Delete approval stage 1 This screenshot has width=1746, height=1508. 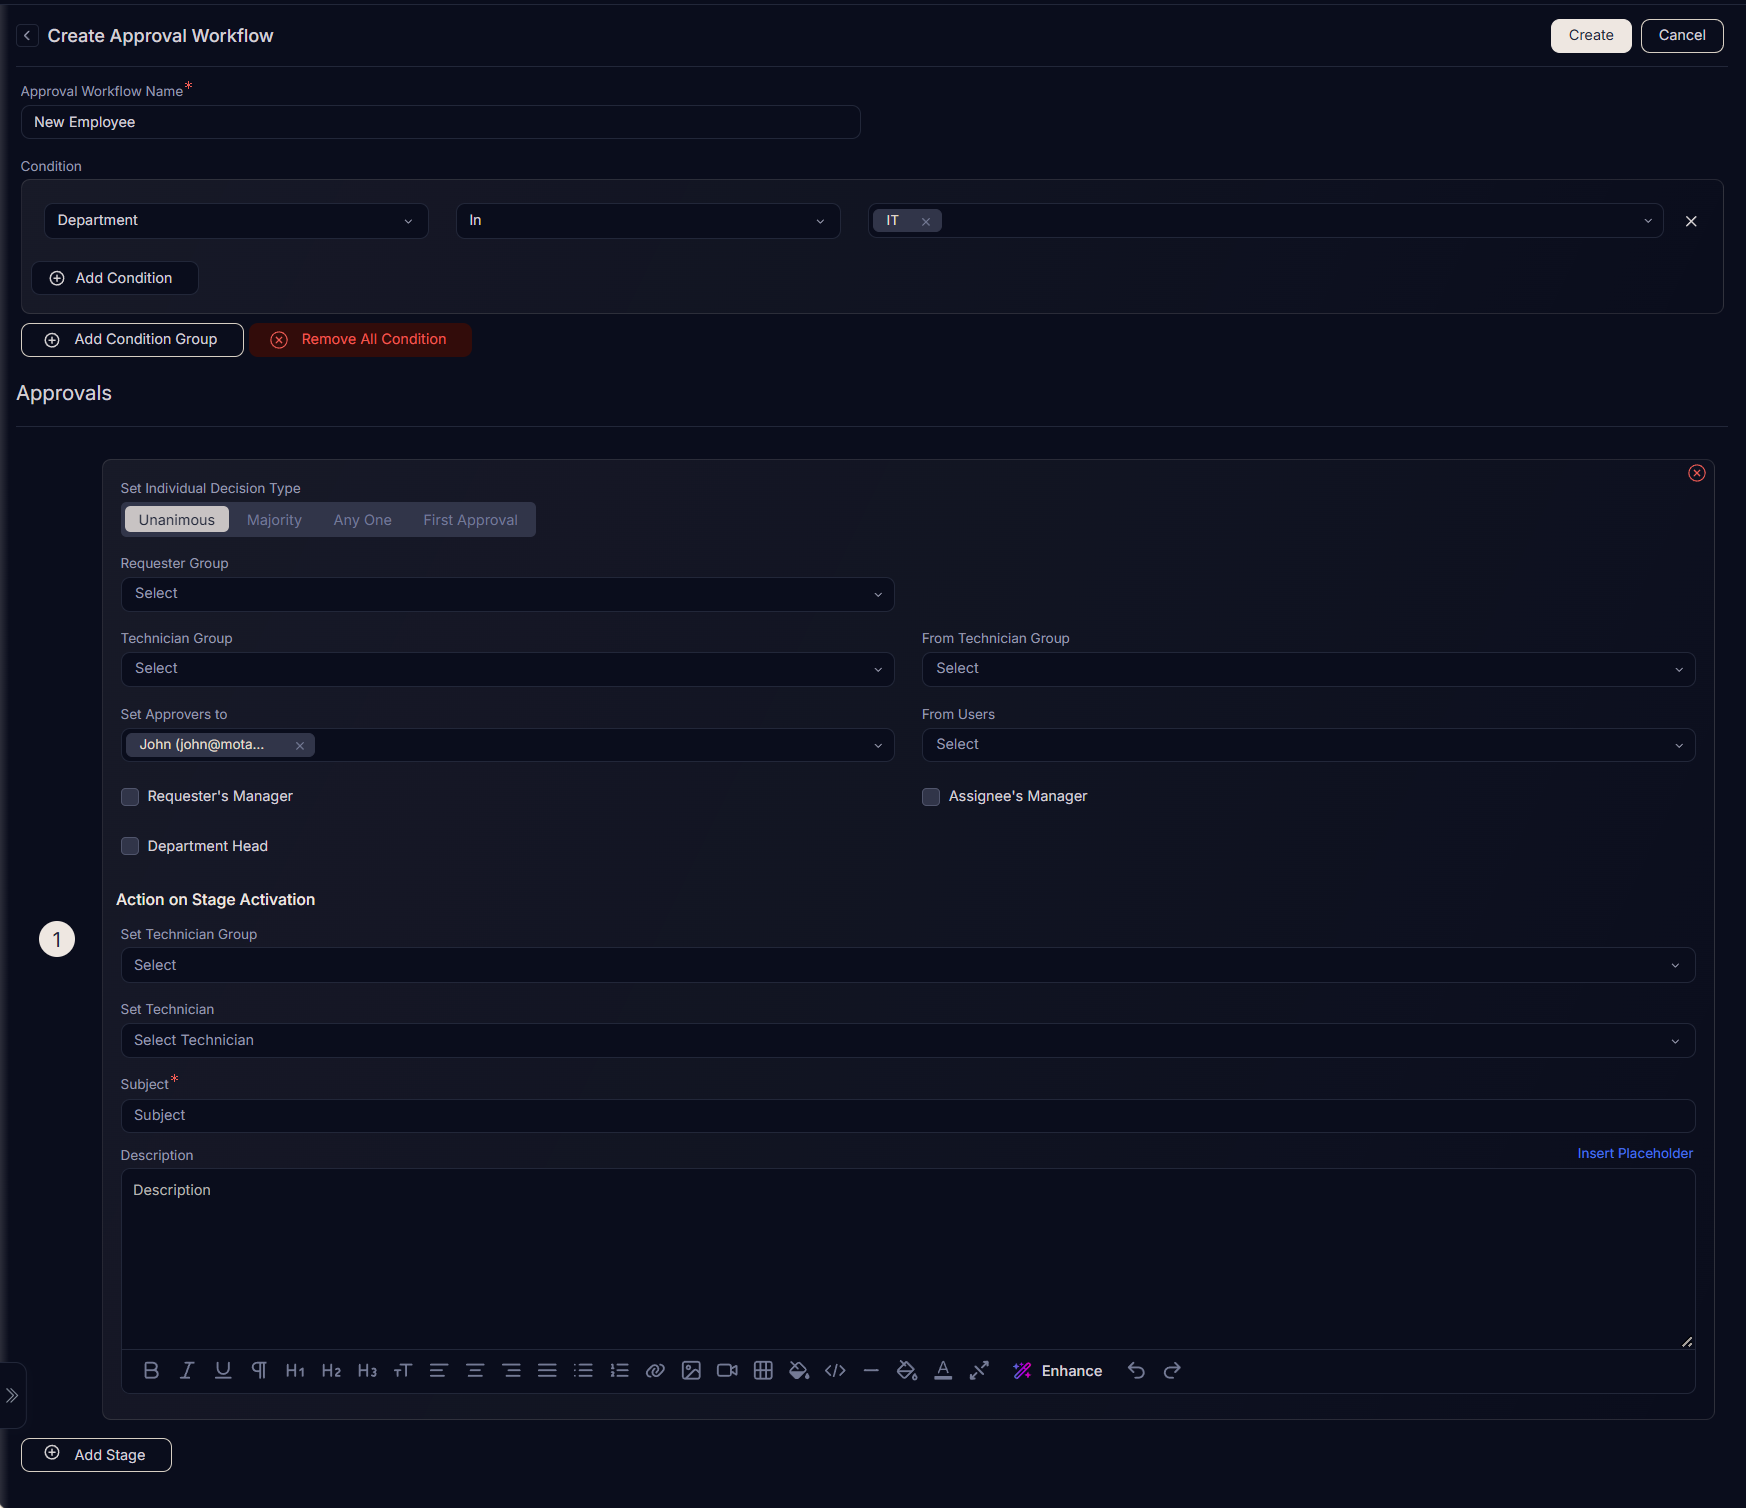(1697, 473)
